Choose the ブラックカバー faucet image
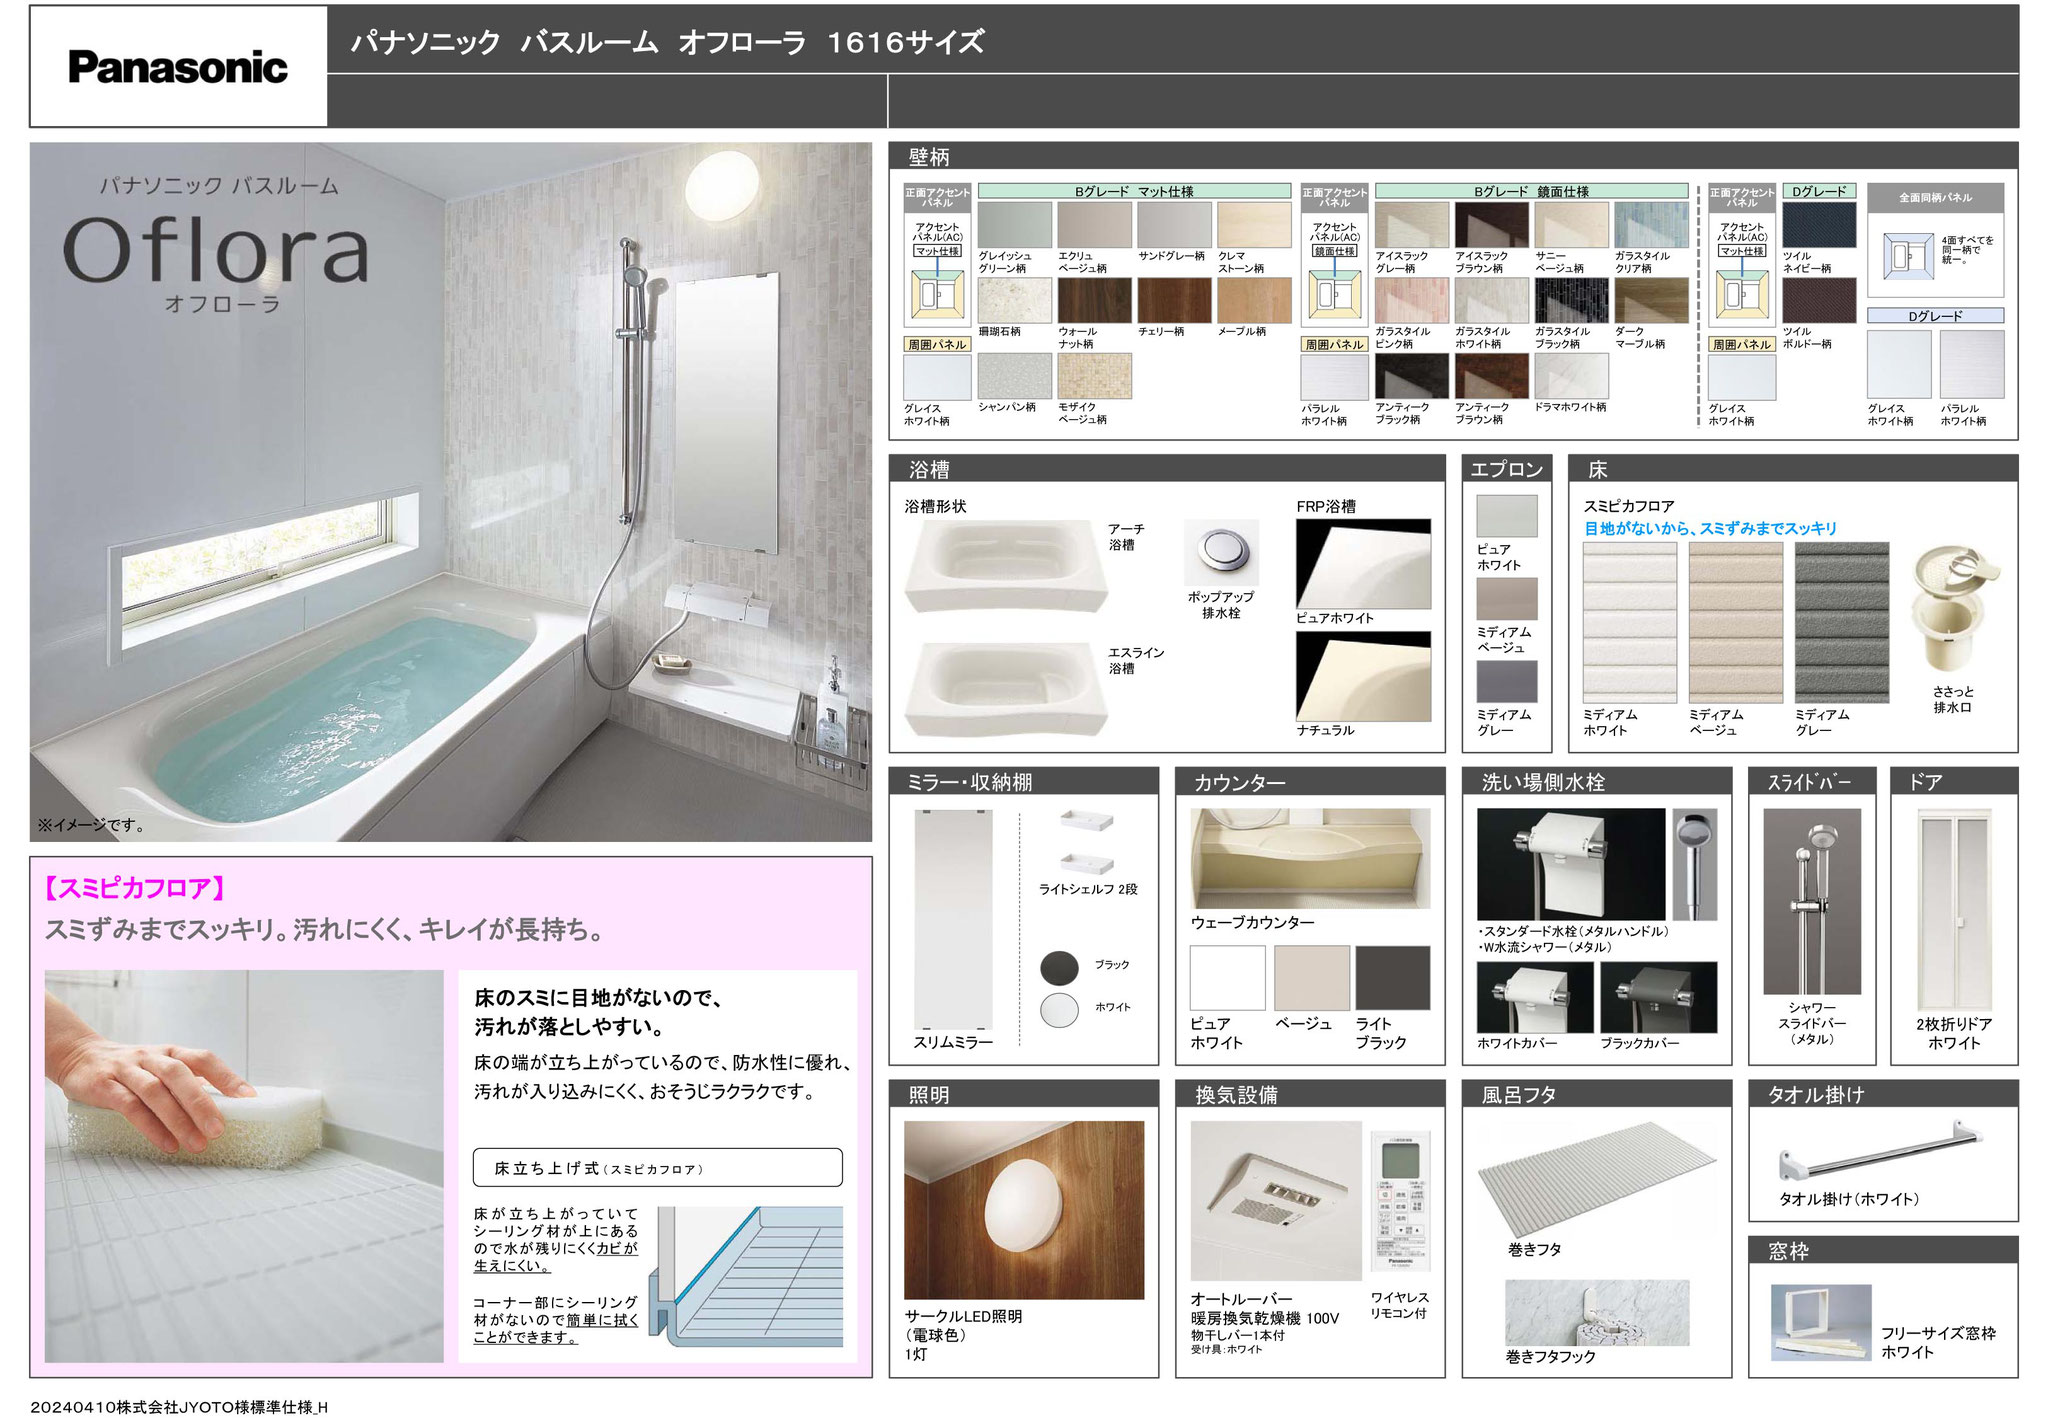The image size is (2048, 1418). tap(1658, 997)
